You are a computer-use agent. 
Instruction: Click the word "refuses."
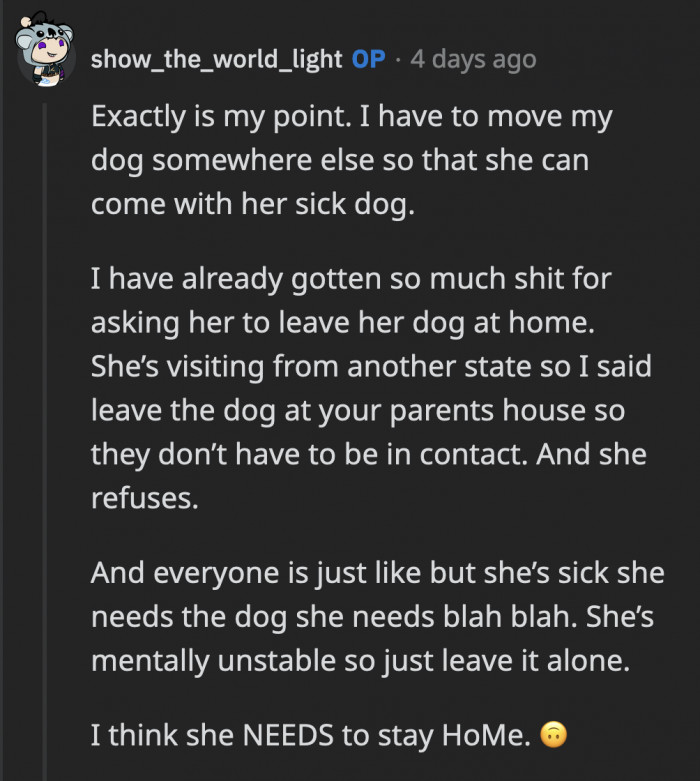click(x=145, y=498)
